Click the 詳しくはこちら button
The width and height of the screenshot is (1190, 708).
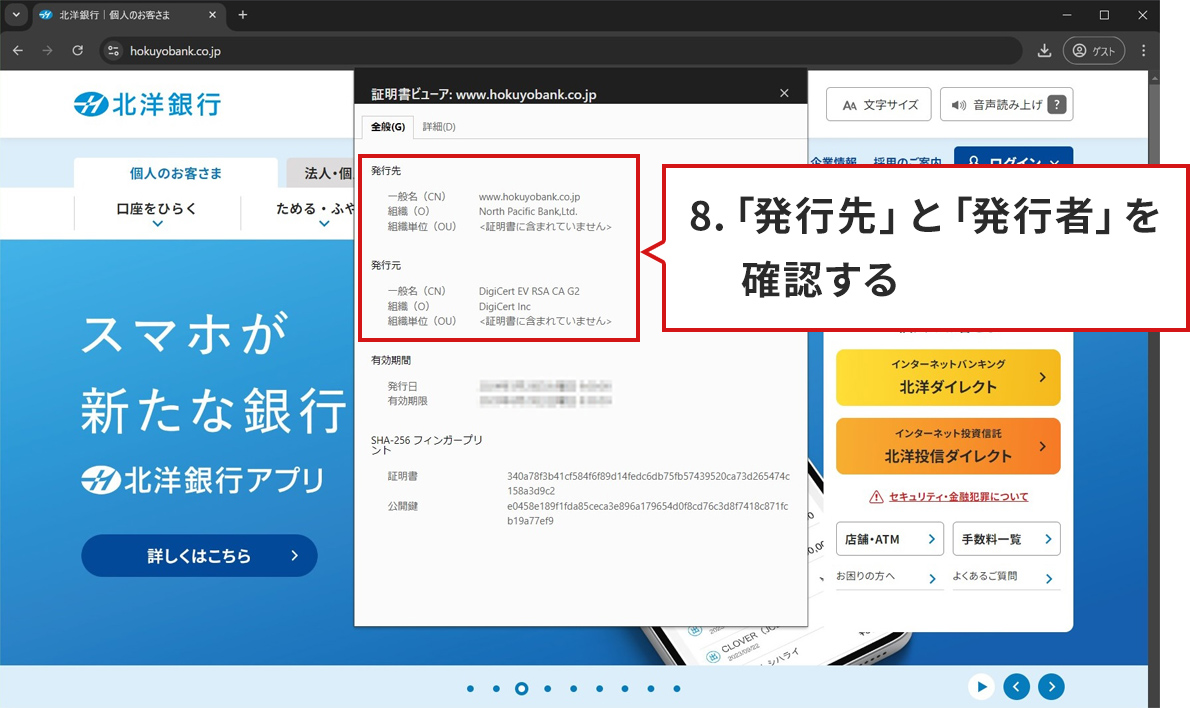(x=200, y=555)
